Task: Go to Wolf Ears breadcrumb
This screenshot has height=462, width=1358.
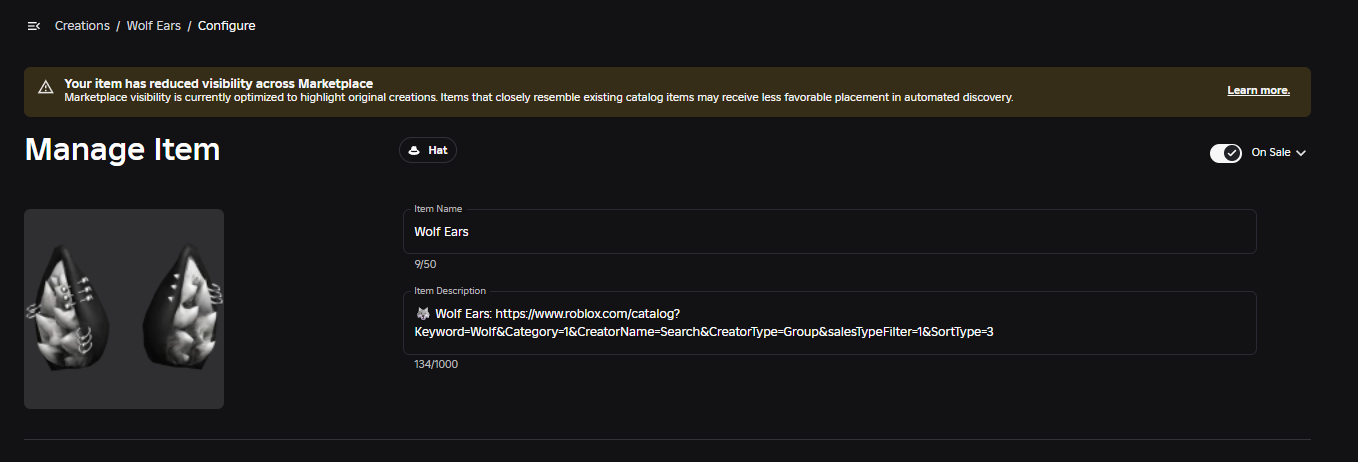Action: tap(154, 26)
